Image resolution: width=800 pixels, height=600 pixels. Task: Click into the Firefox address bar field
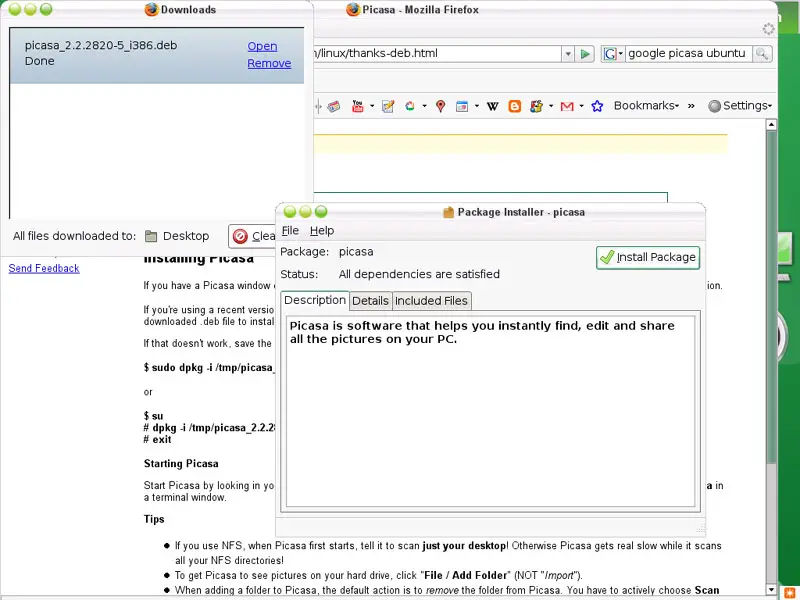[x=438, y=54]
